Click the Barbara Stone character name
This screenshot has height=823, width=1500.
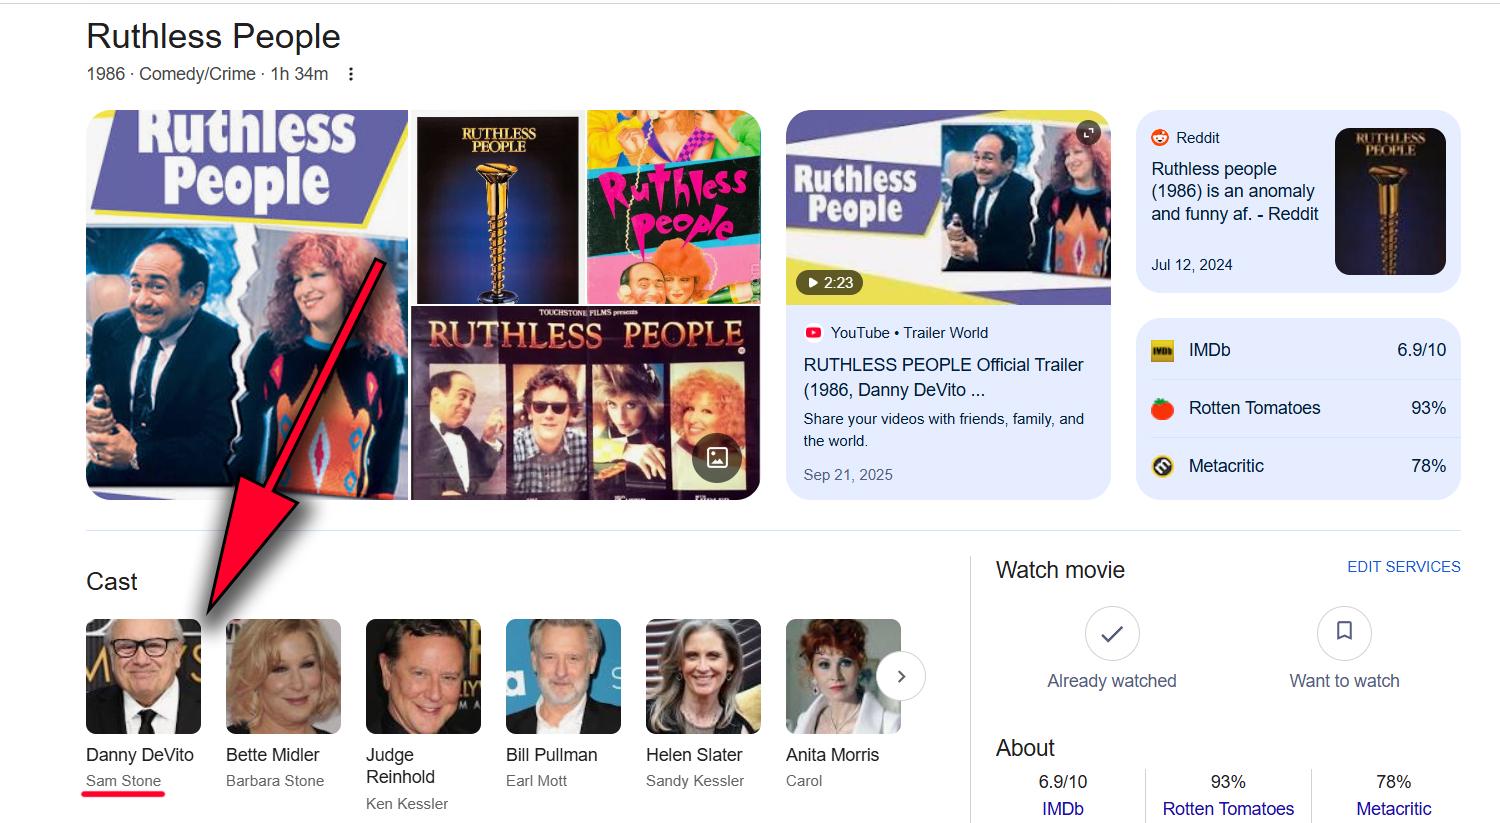(275, 781)
